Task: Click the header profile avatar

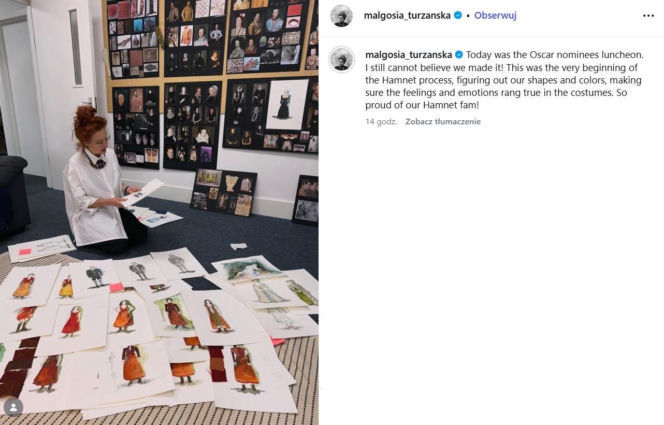Action: [x=341, y=16]
